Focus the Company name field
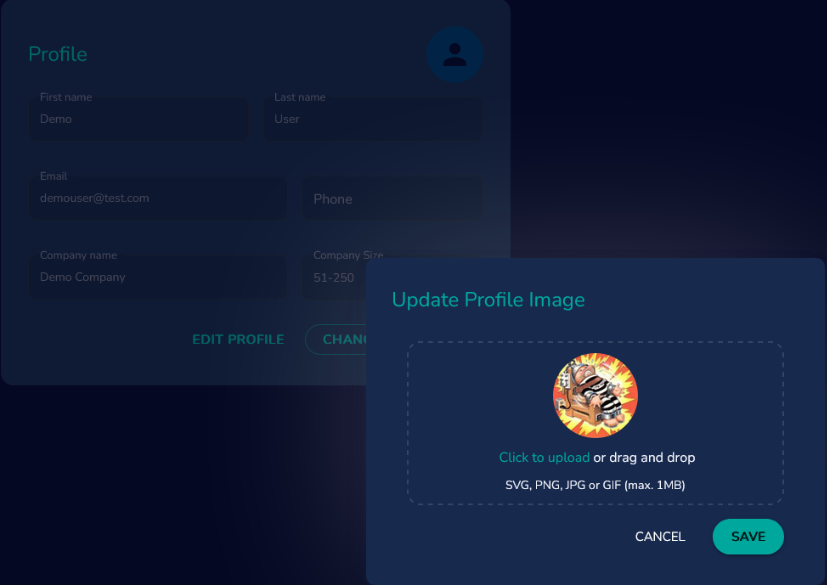The width and height of the screenshot is (827, 585). 158,277
